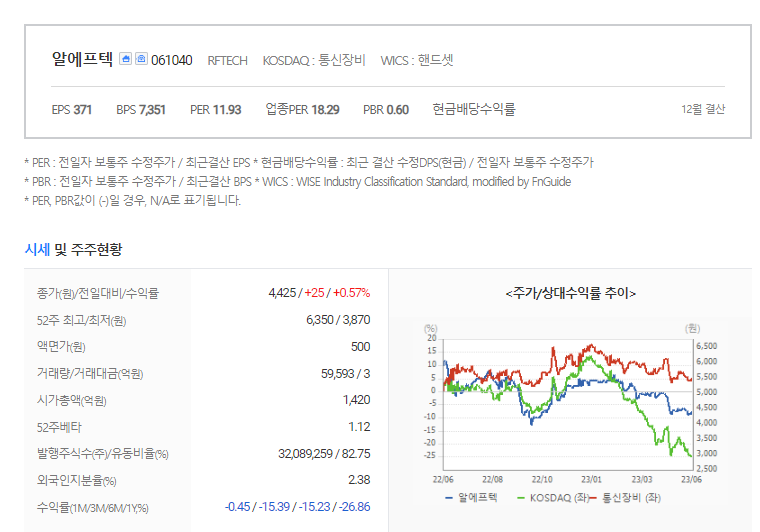Click the PBR 0.60 value
This screenshot has height=532, width=760.
(x=386, y=110)
